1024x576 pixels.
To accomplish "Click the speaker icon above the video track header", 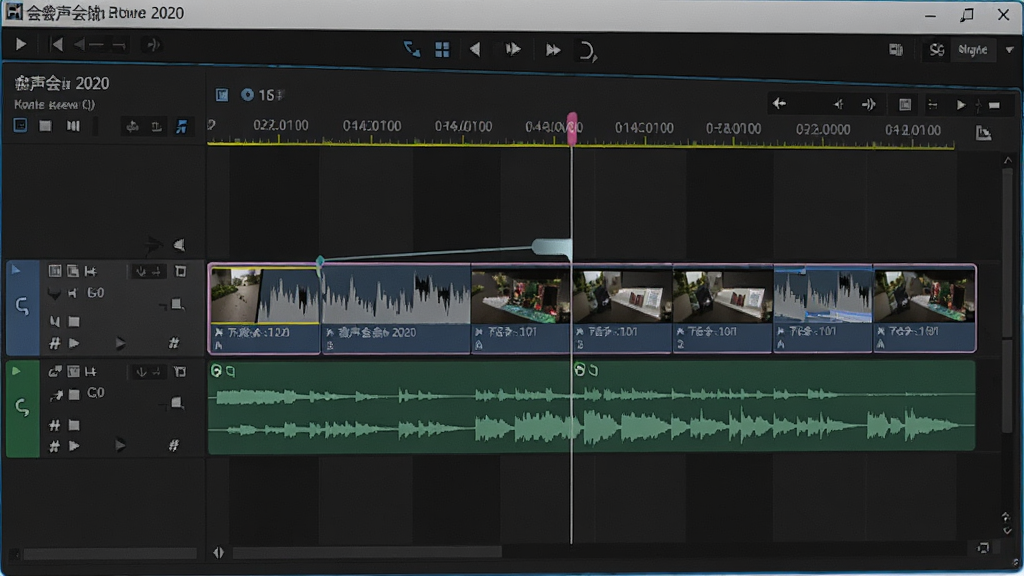I will pos(179,245).
